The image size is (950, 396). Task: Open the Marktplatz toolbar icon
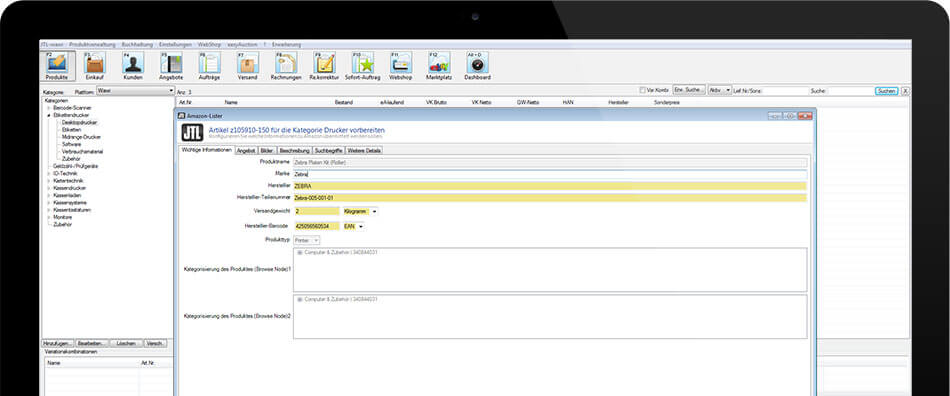coord(439,66)
